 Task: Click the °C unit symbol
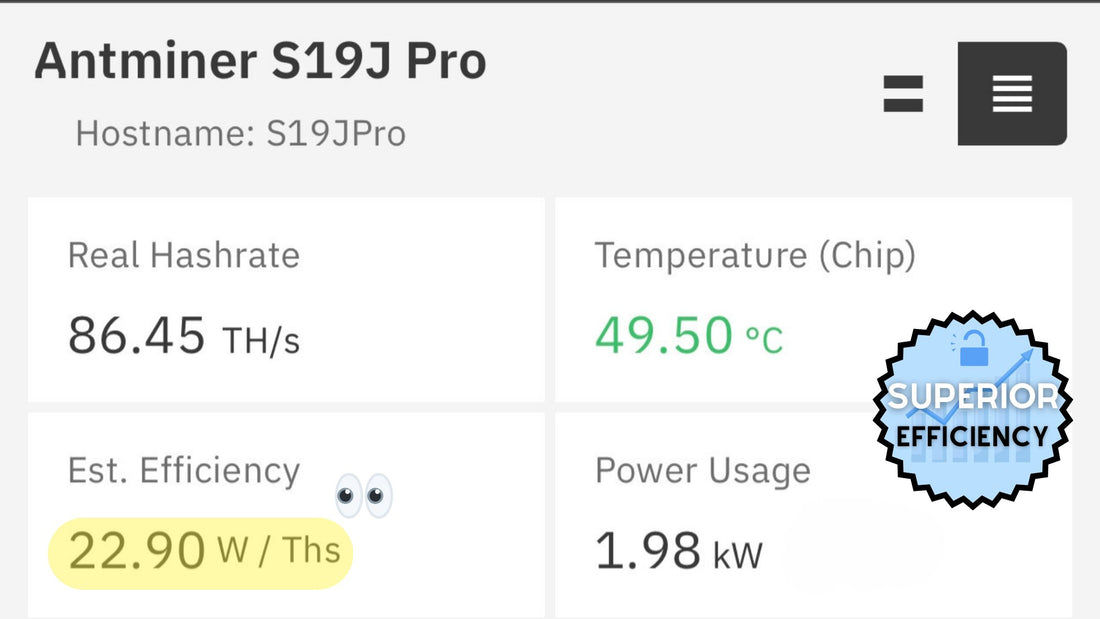(764, 340)
